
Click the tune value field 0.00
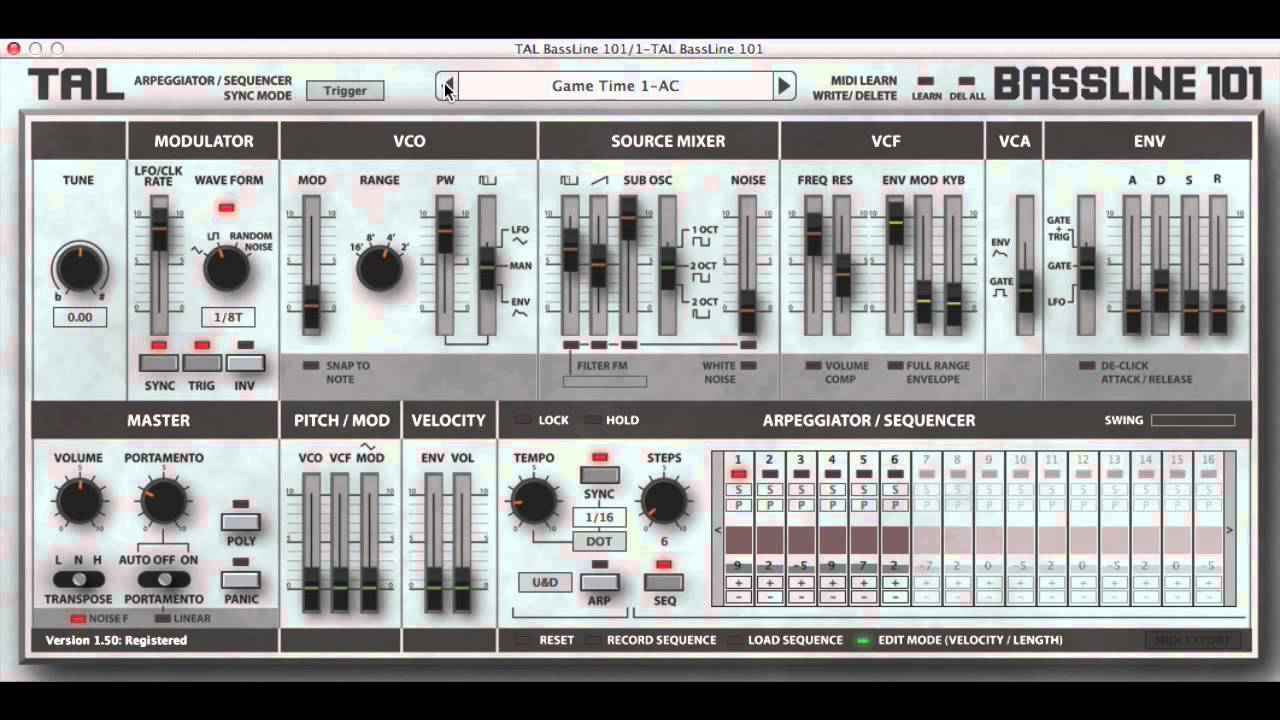coord(80,317)
